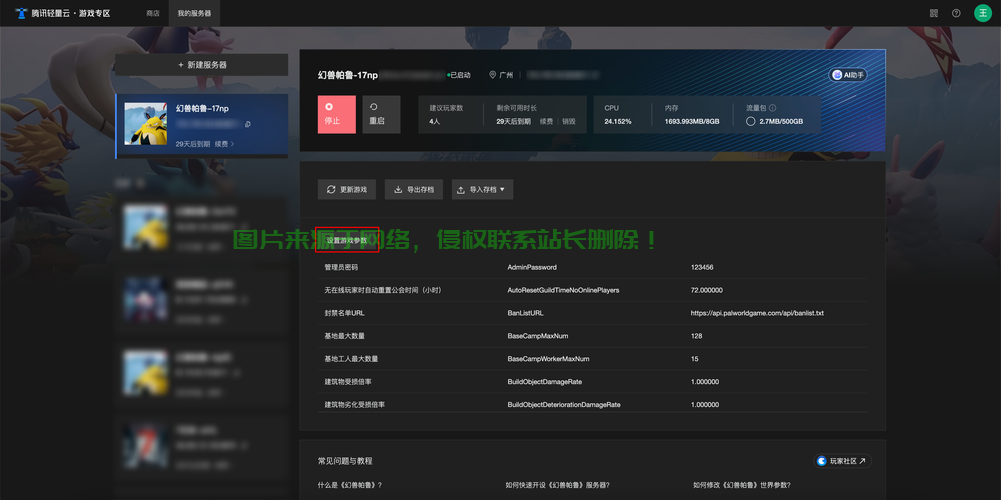Click the CPU usage value 24.152%

pos(618,121)
